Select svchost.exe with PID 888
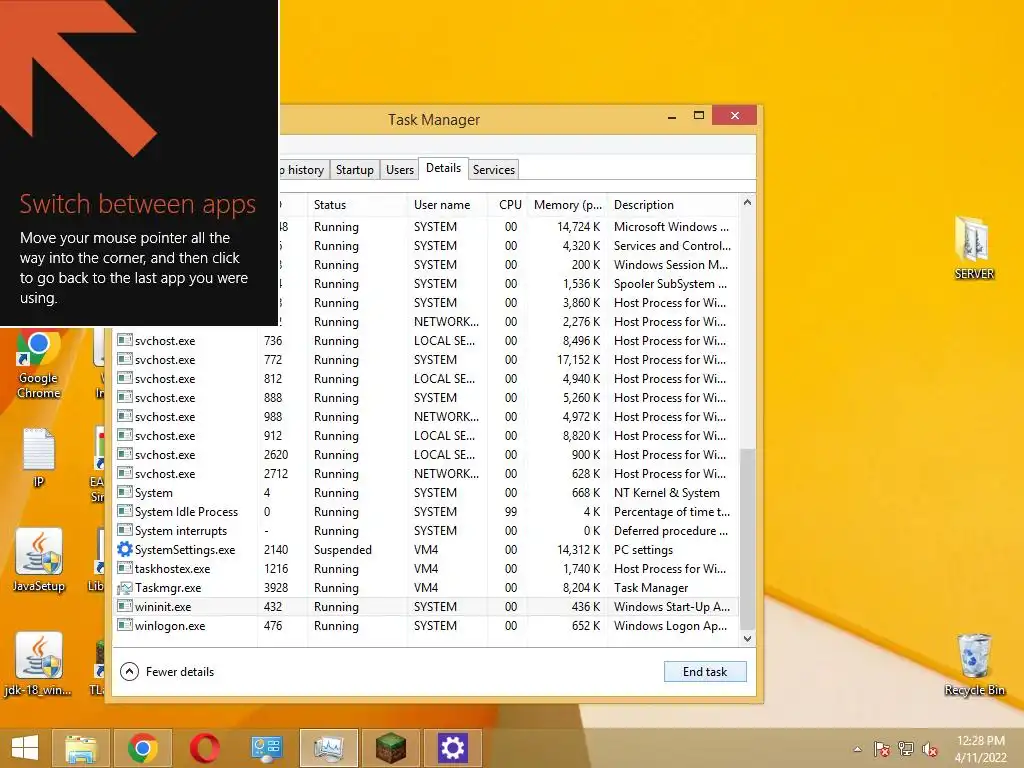 pos(426,397)
